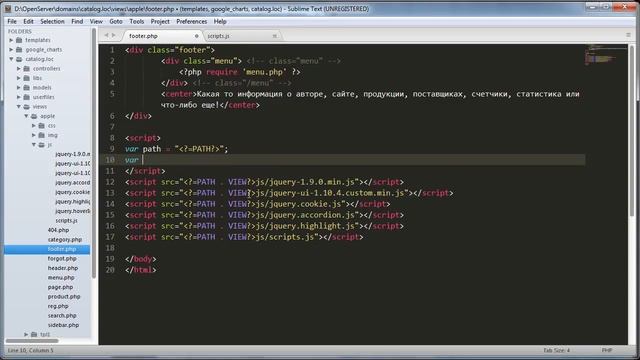Open menu.php in the sidebar
Viewport: 640px width, 360px height.
pos(61,278)
